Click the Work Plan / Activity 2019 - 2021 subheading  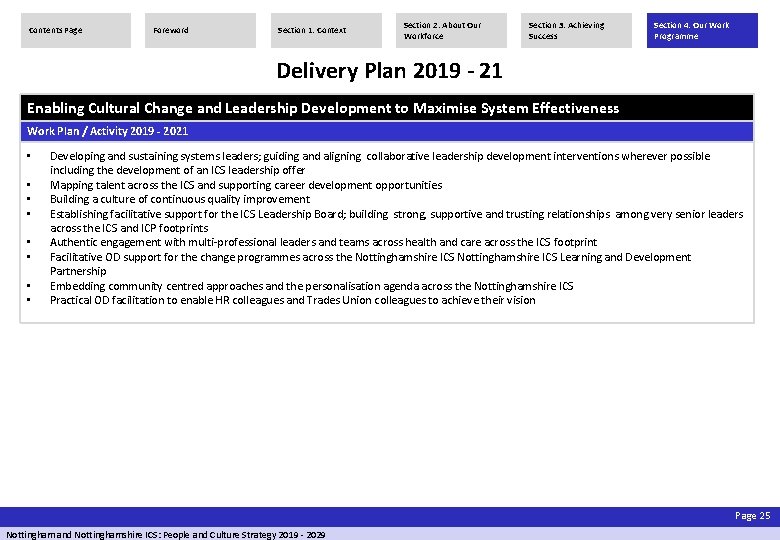point(387,131)
